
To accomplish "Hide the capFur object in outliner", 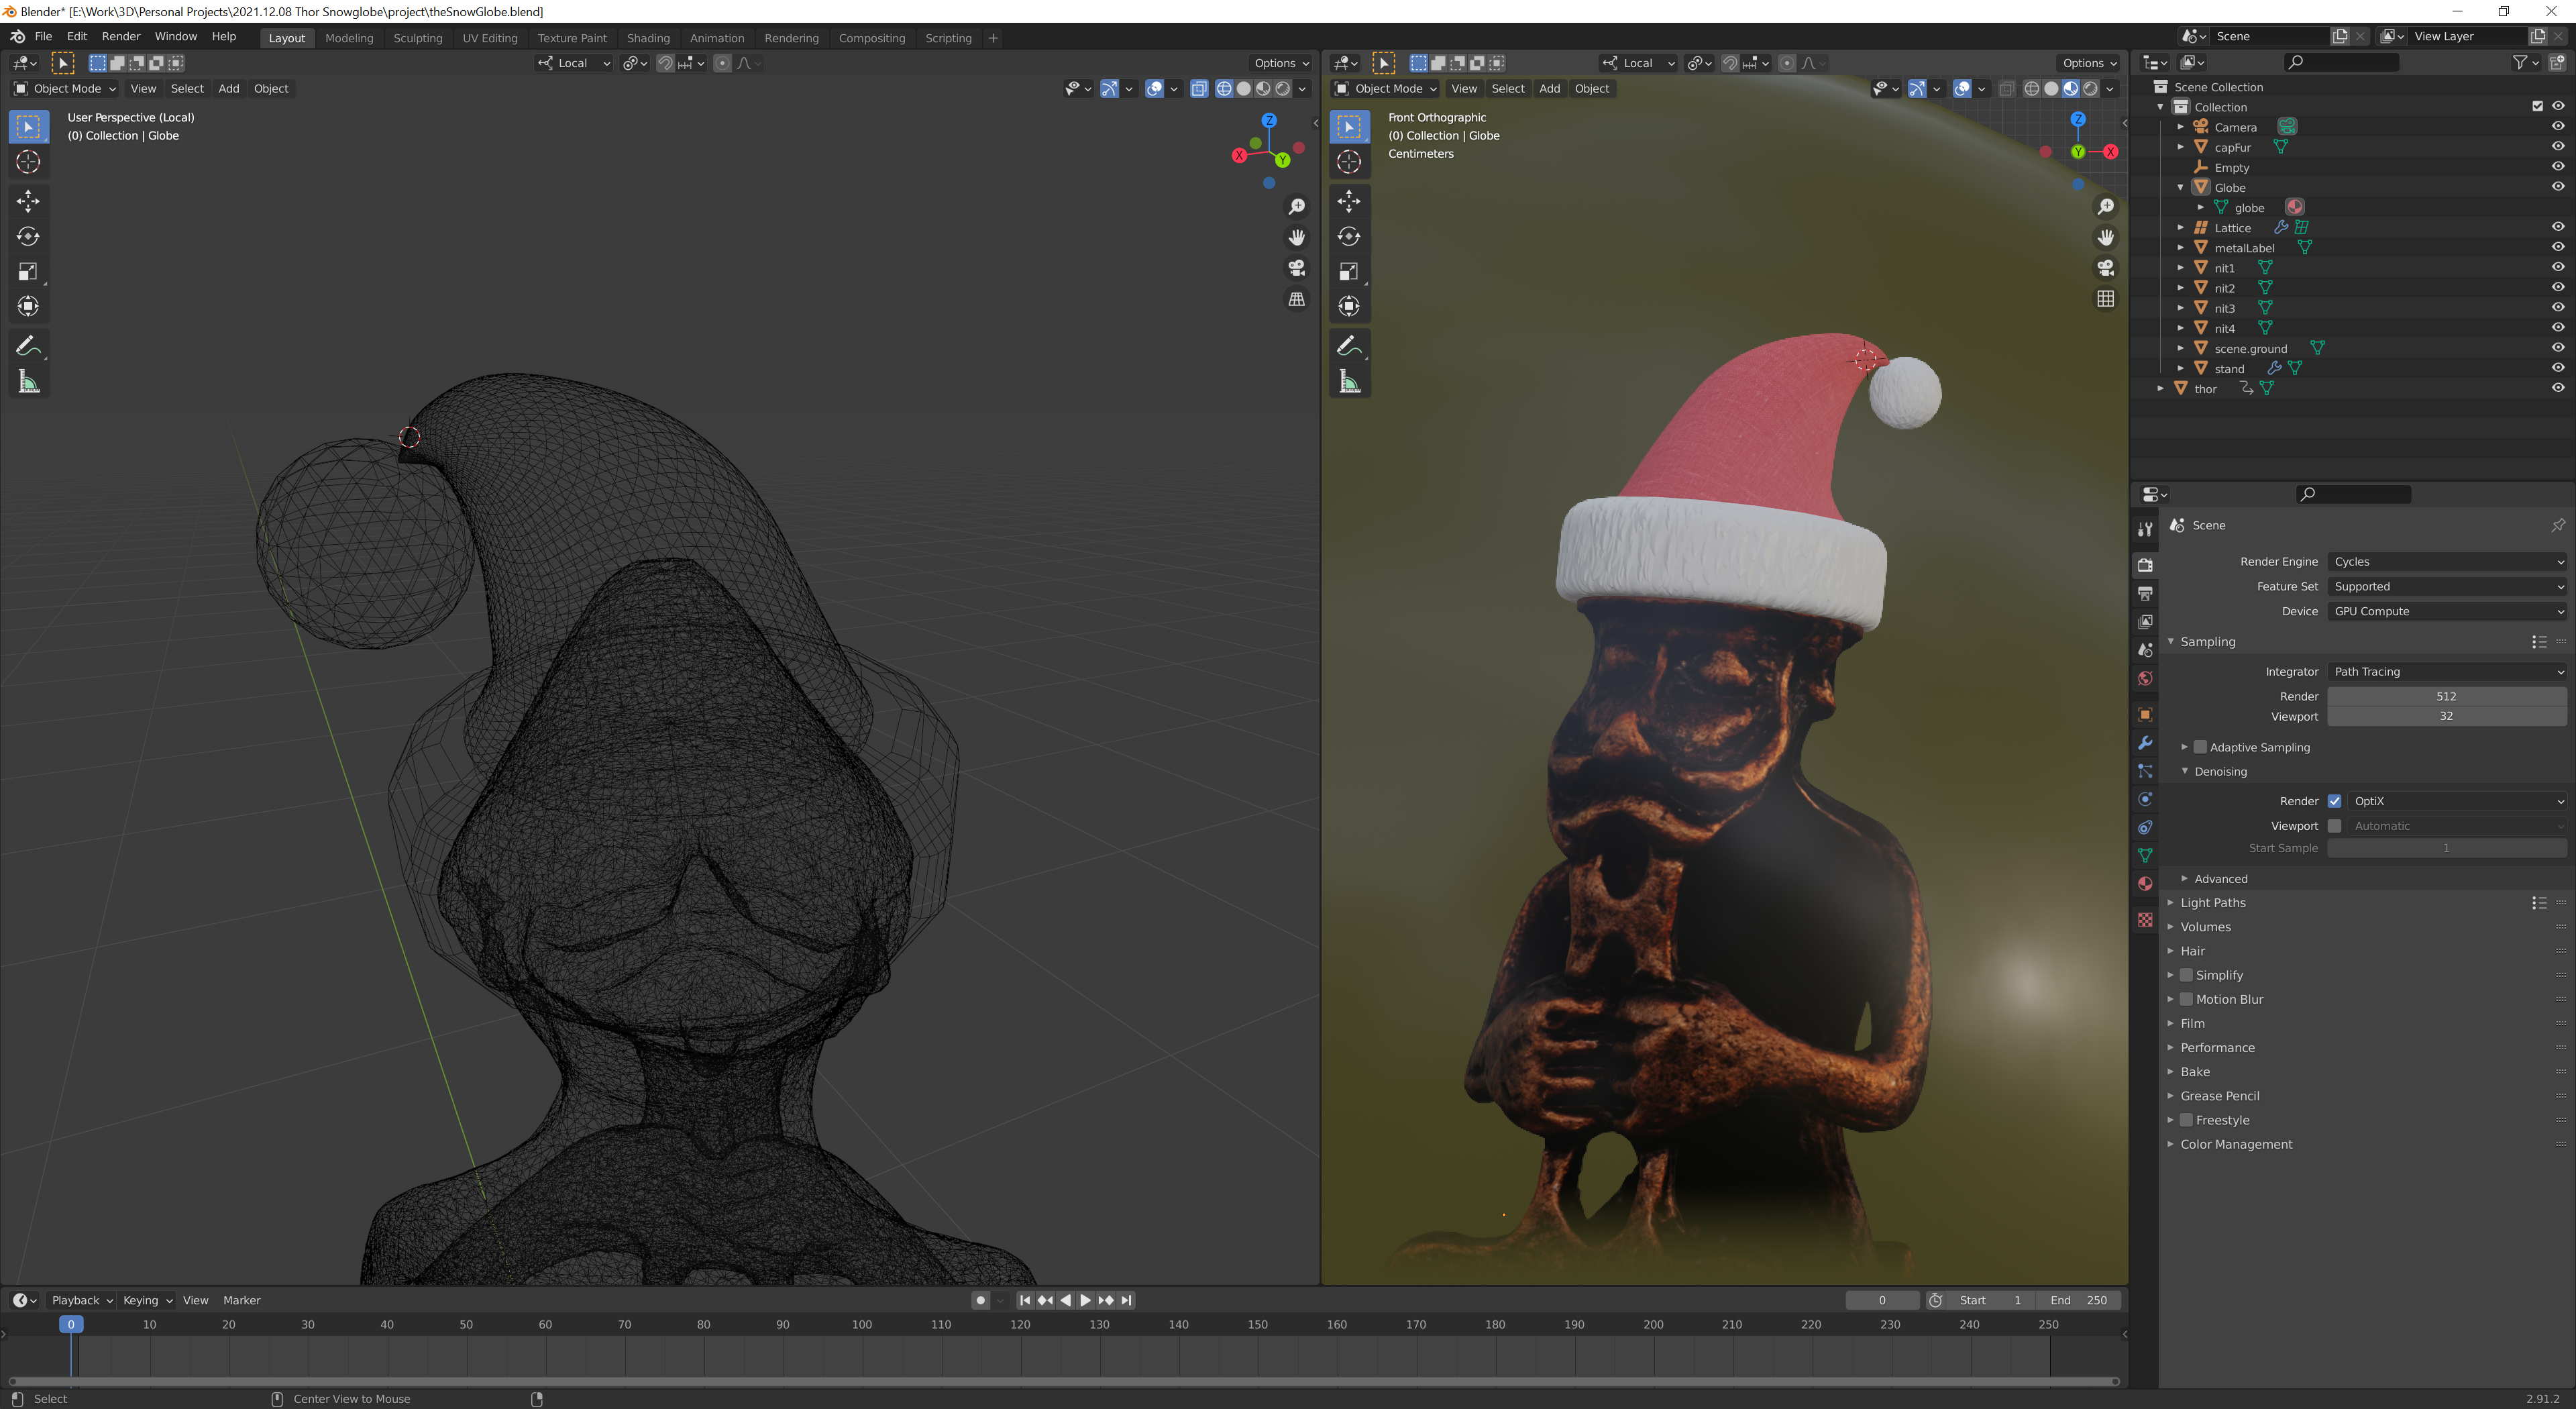I will click(2557, 147).
